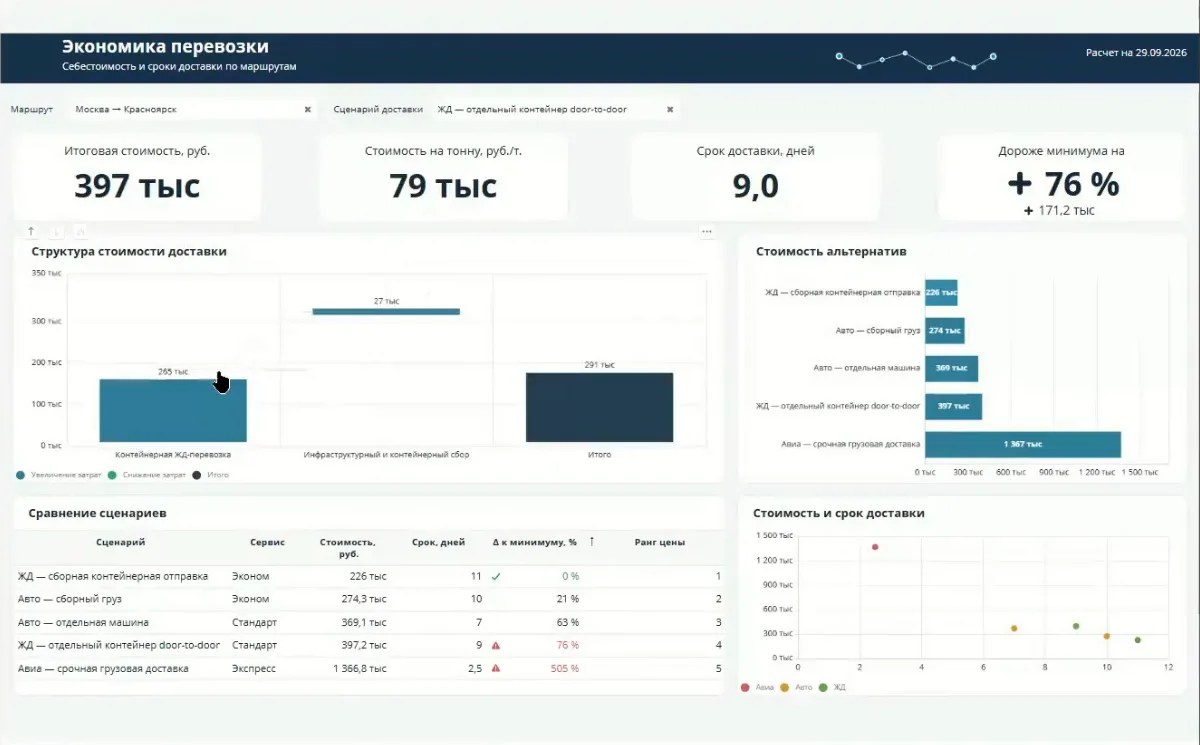Click the faded drill down arrow icon
The width and height of the screenshot is (1200, 745).
55,231
